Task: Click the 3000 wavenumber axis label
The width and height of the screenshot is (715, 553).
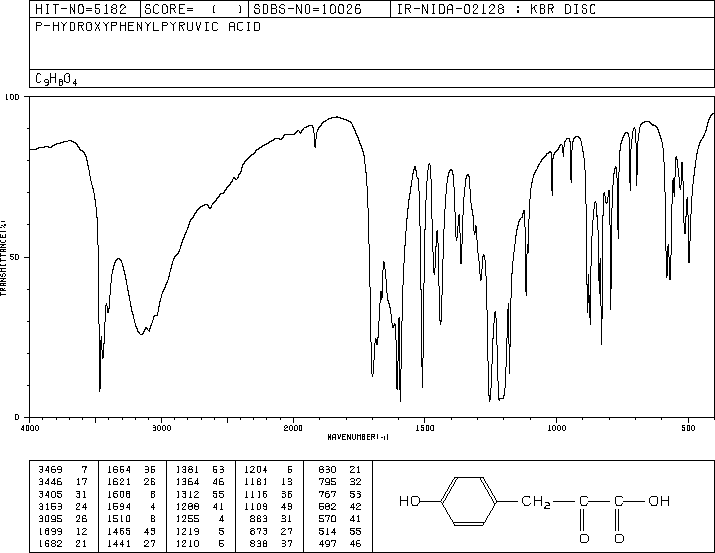Action: click(162, 428)
